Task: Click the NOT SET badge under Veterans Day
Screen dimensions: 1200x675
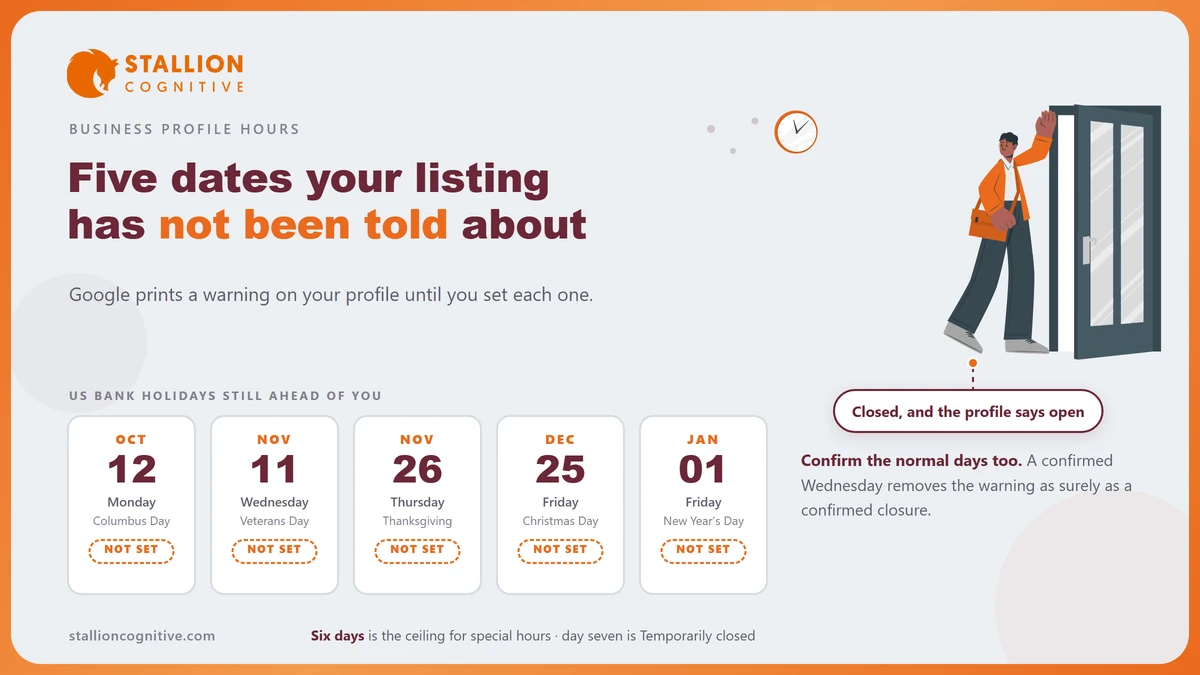Action: tap(274, 550)
